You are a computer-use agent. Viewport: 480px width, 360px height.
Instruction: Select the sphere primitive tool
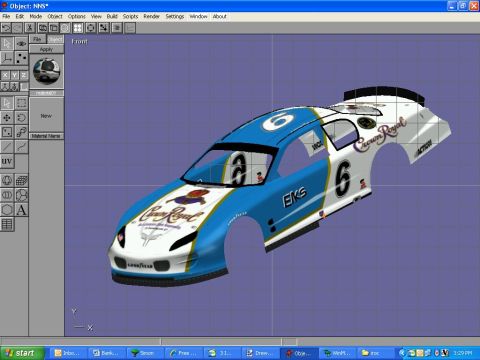7,181
